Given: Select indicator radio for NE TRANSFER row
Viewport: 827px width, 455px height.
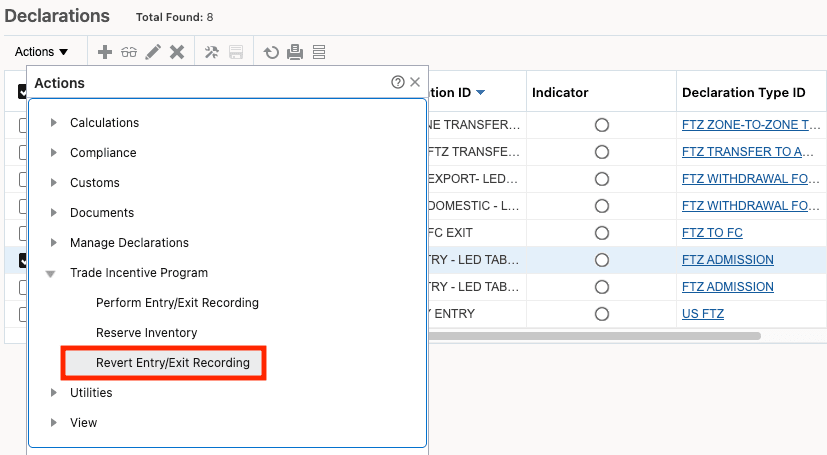Looking at the screenshot, I should point(602,125).
